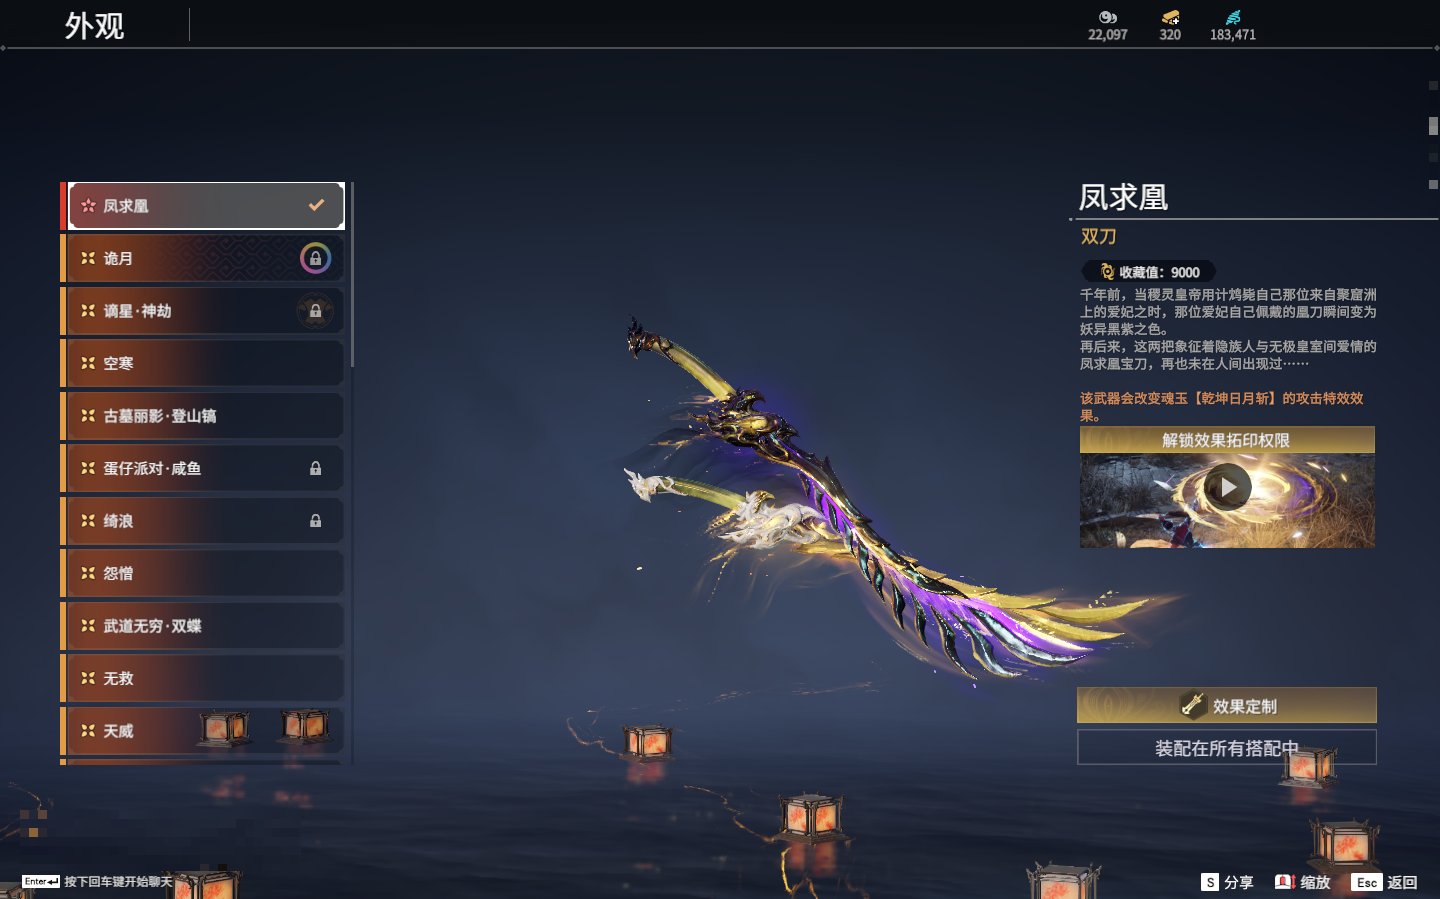1440x899 pixels.
Task: Select the 古墓丽影·登山镐 skin
Action: pyautogui.click(x=203, y=416)
